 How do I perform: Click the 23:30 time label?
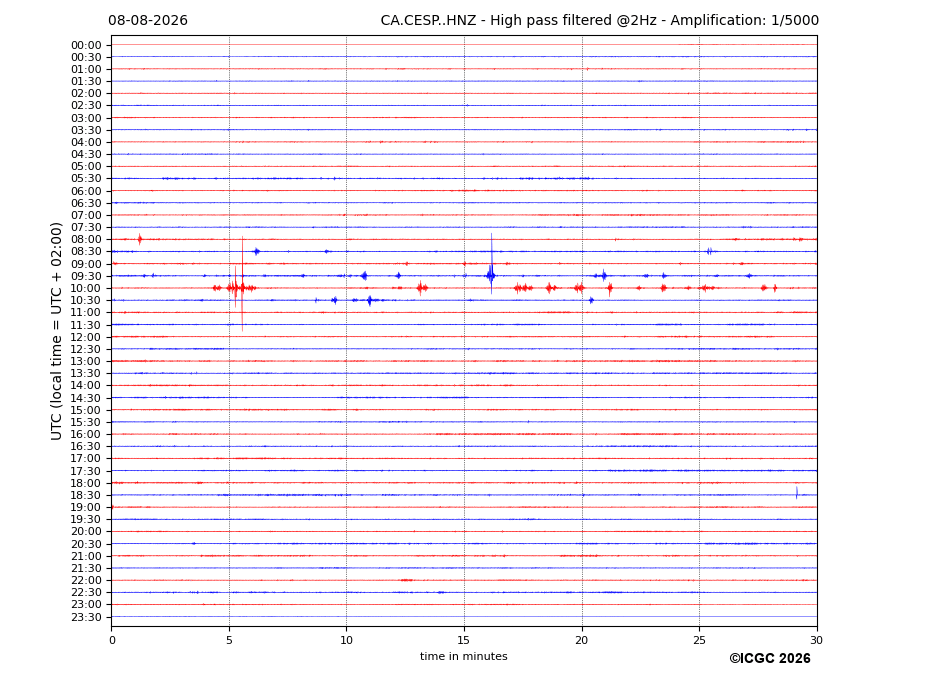86,617
